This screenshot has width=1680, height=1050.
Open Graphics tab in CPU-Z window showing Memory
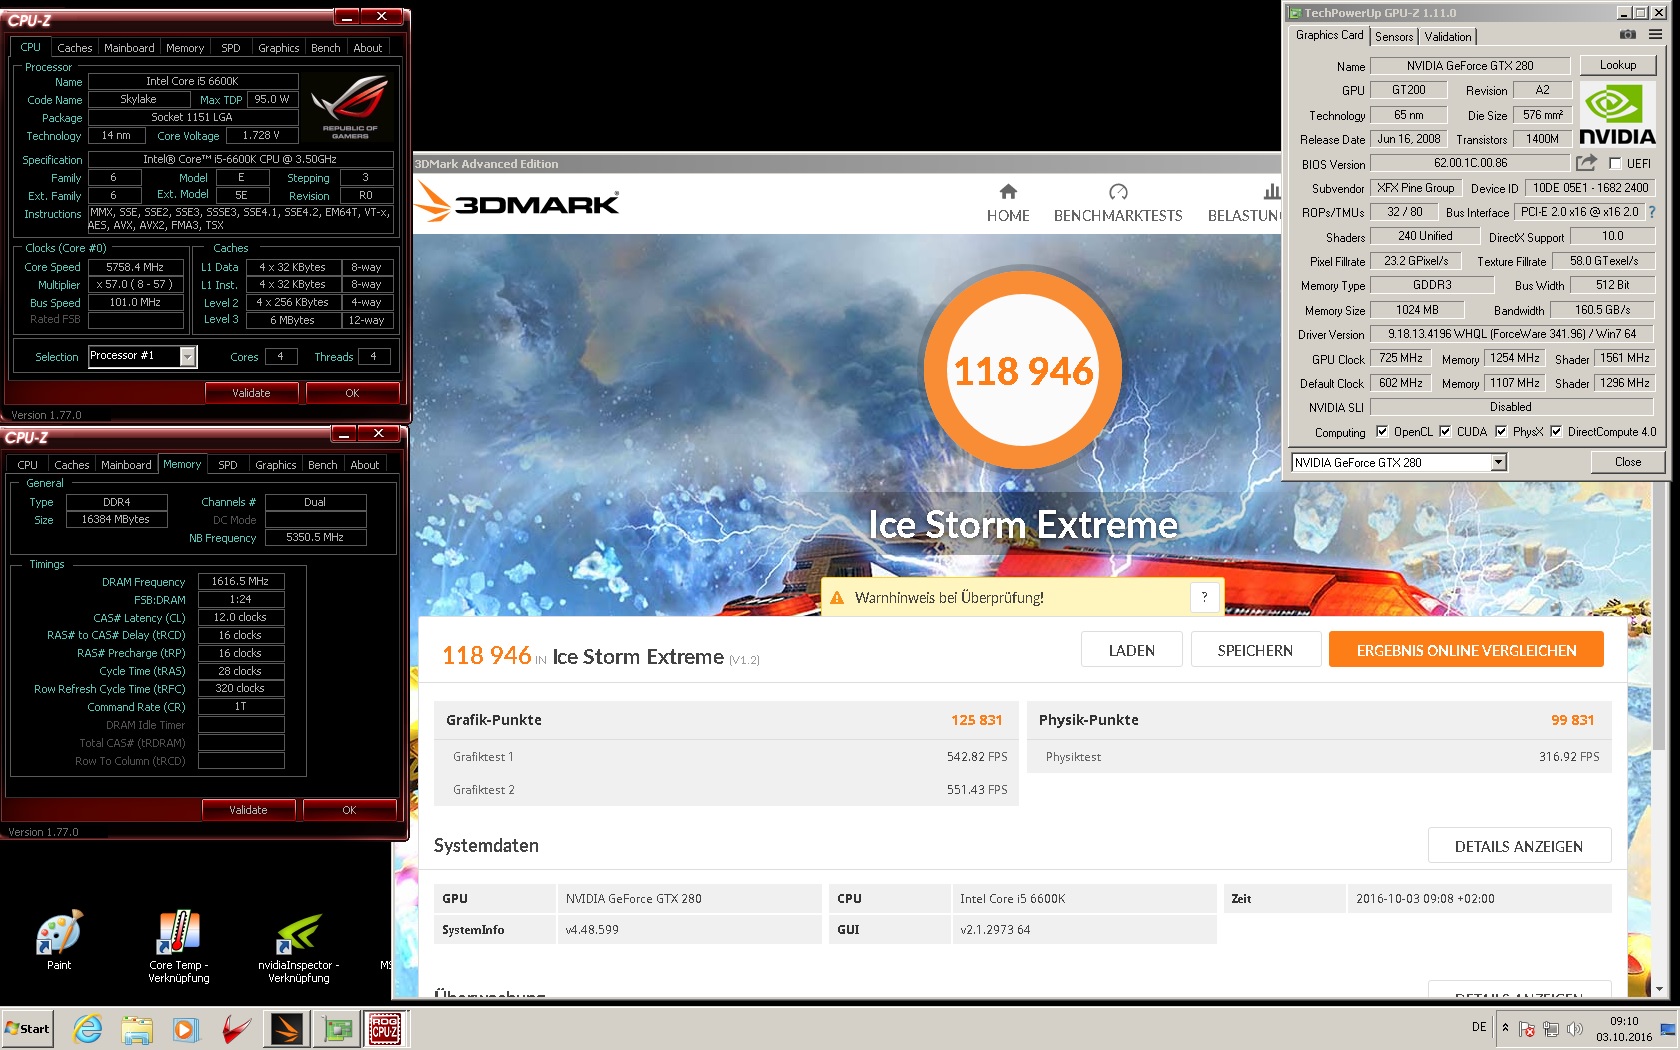pyautogui.click(x=275, y=465)
